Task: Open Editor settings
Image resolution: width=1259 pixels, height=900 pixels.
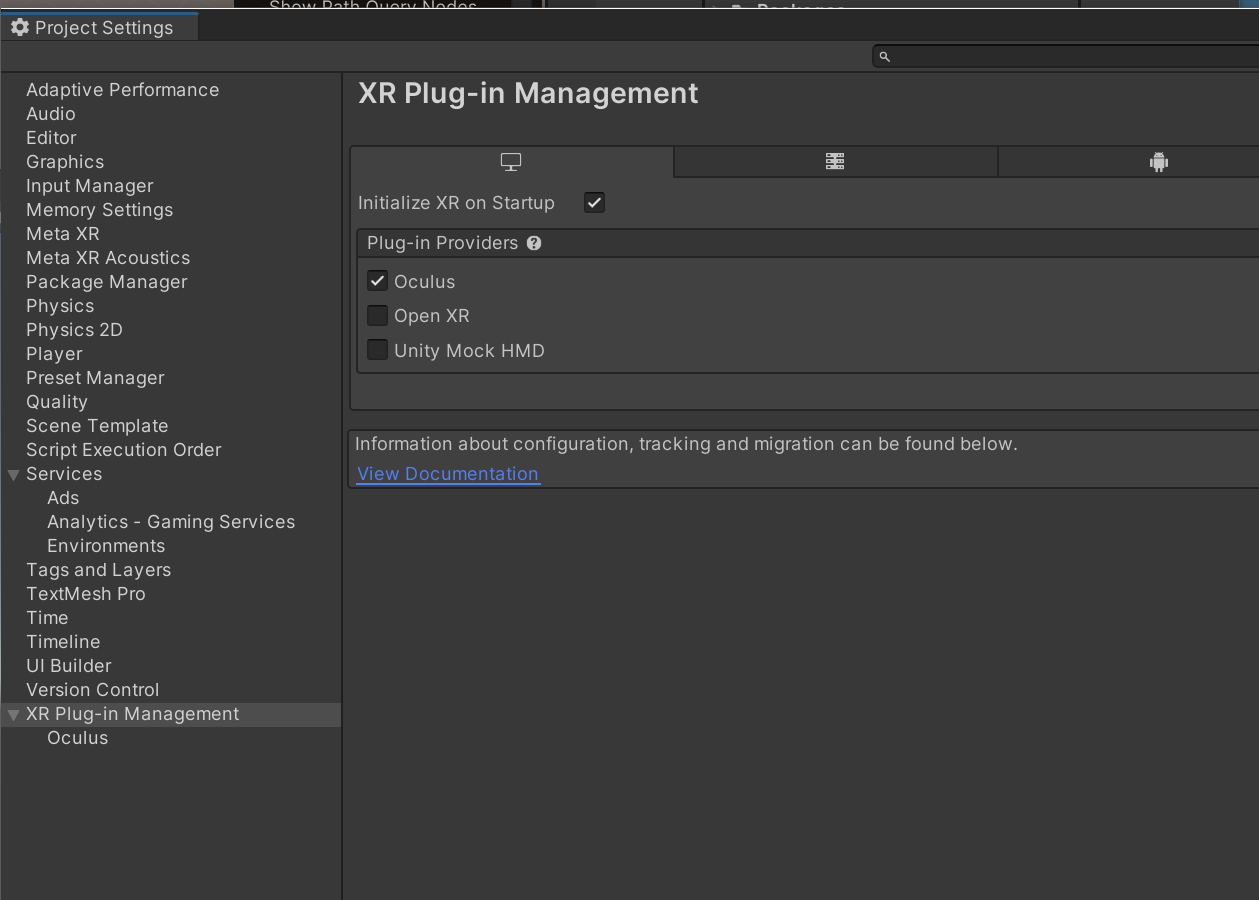Action: (51, 138)
